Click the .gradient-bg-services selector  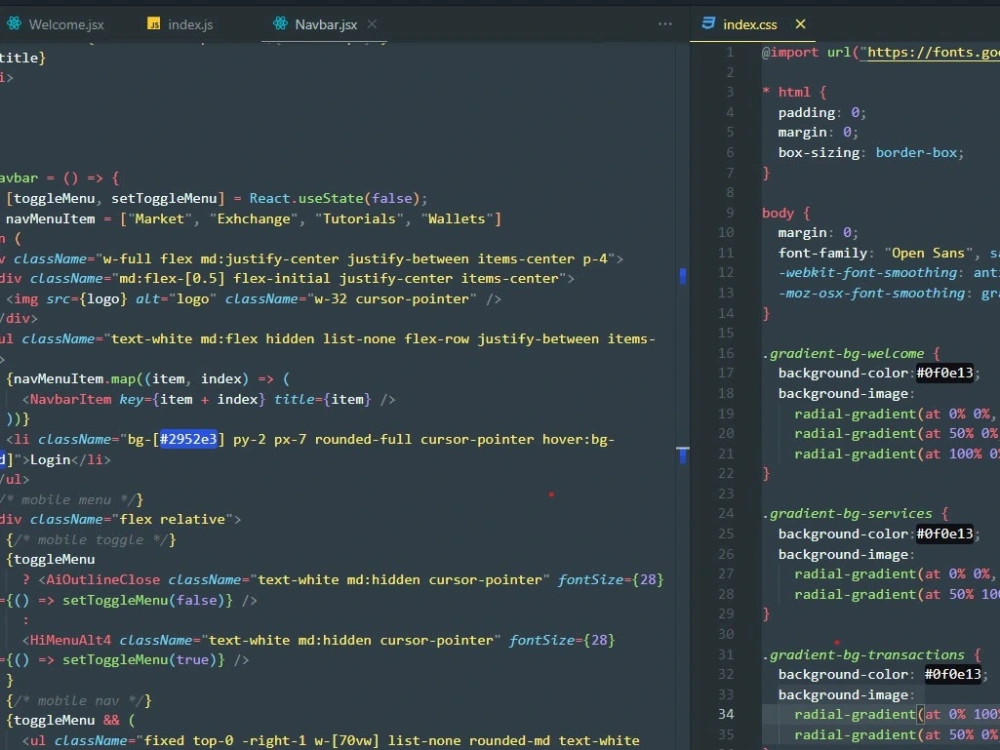point(847,513)
